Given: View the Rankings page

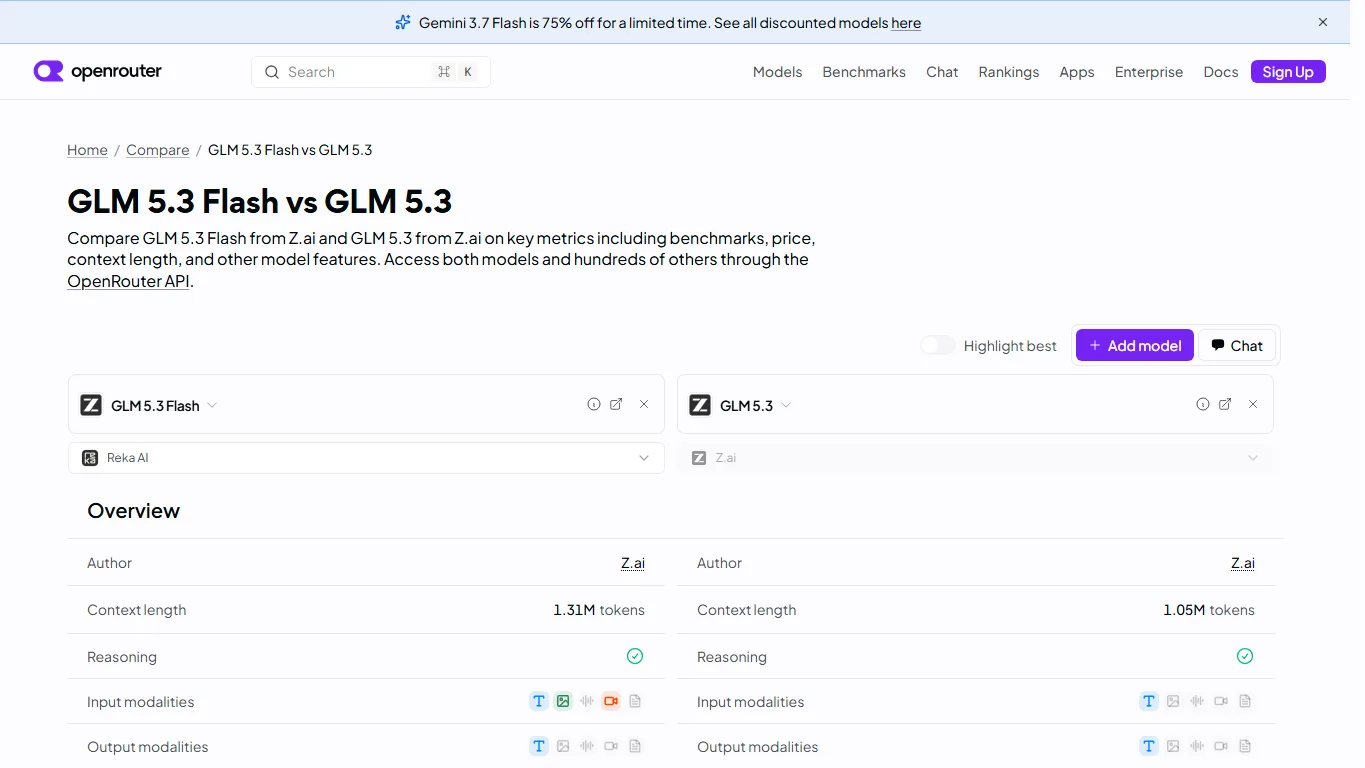Looking at the screenshot, I should coord(1009,72).
